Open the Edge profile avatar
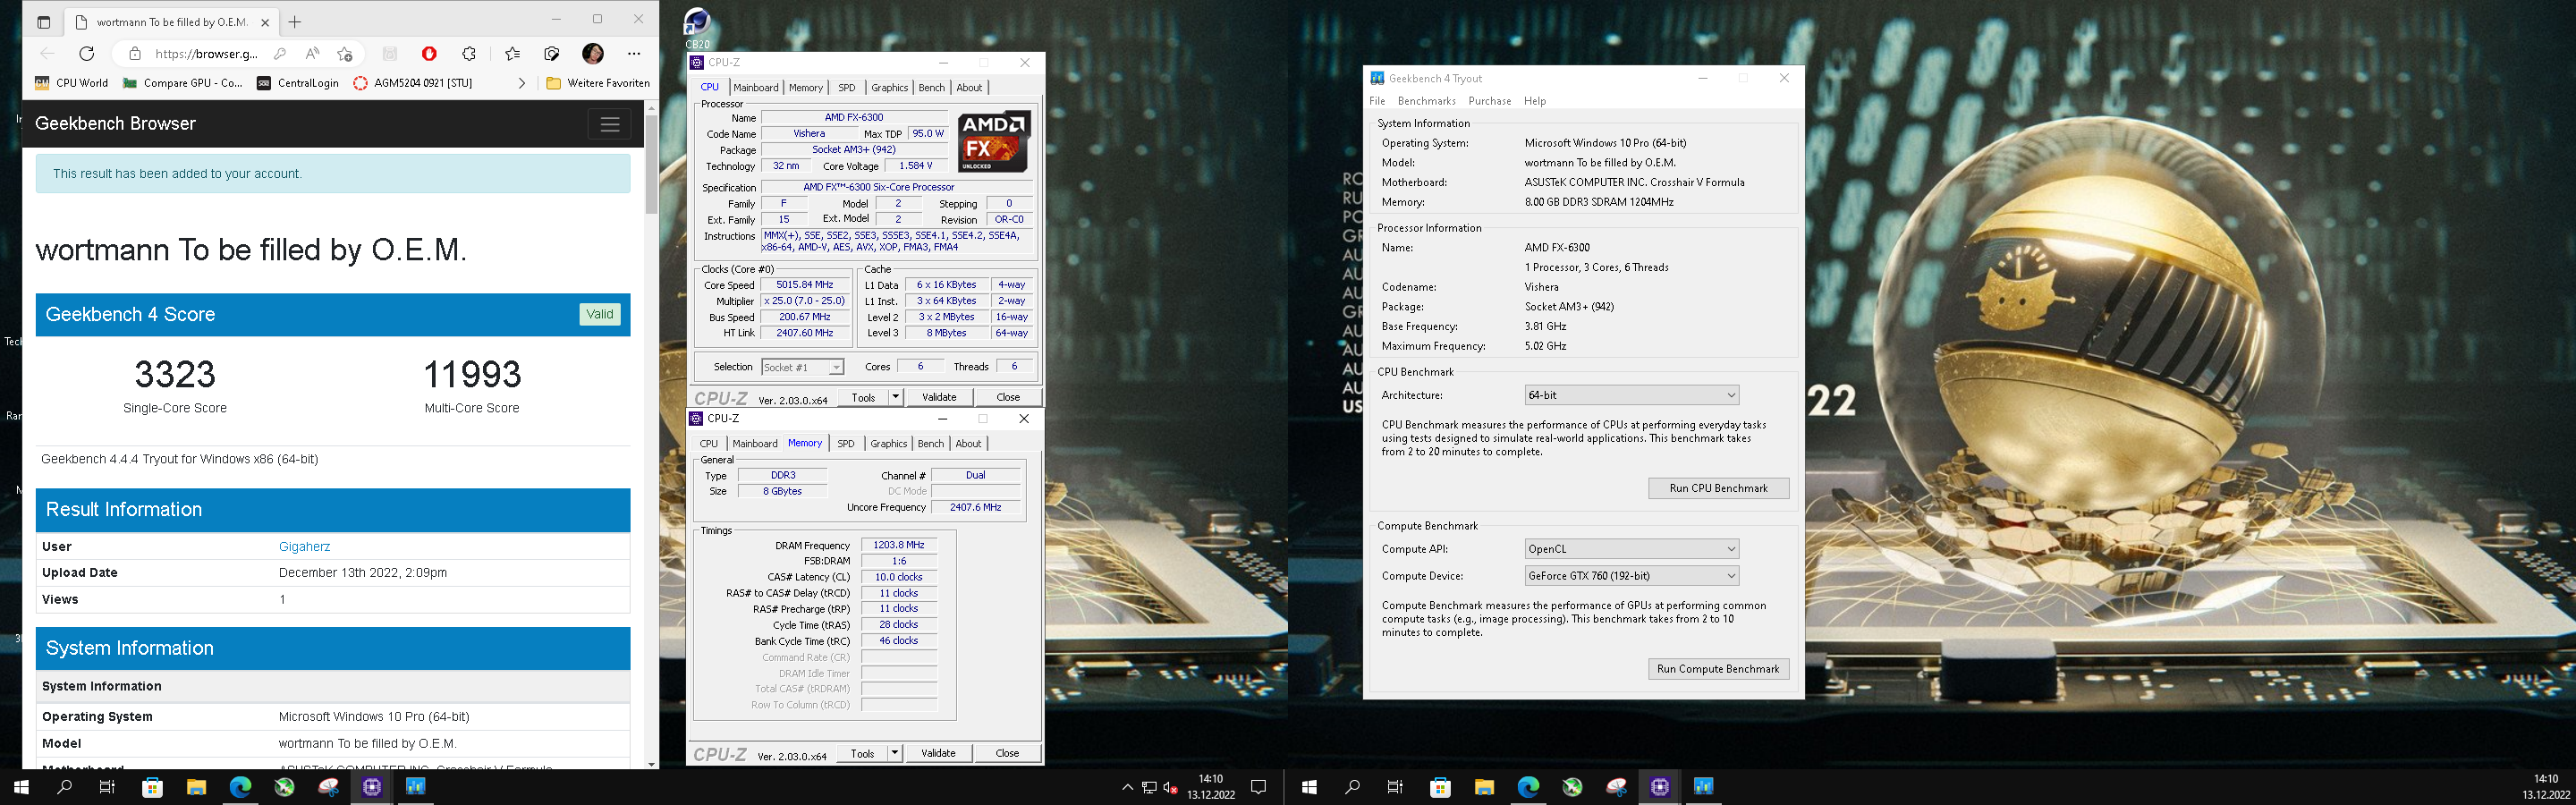 pos(593,54)
